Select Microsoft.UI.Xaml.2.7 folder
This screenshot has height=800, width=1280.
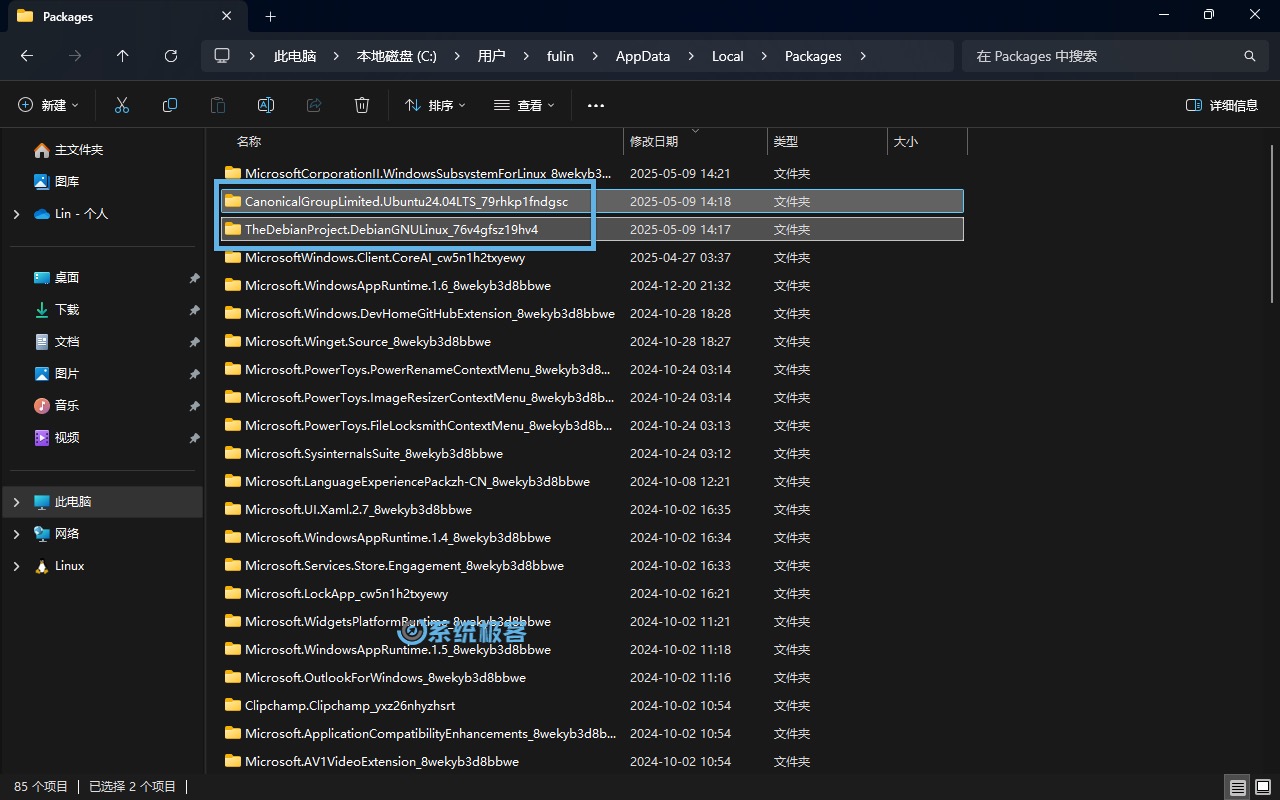pos(591,509)
